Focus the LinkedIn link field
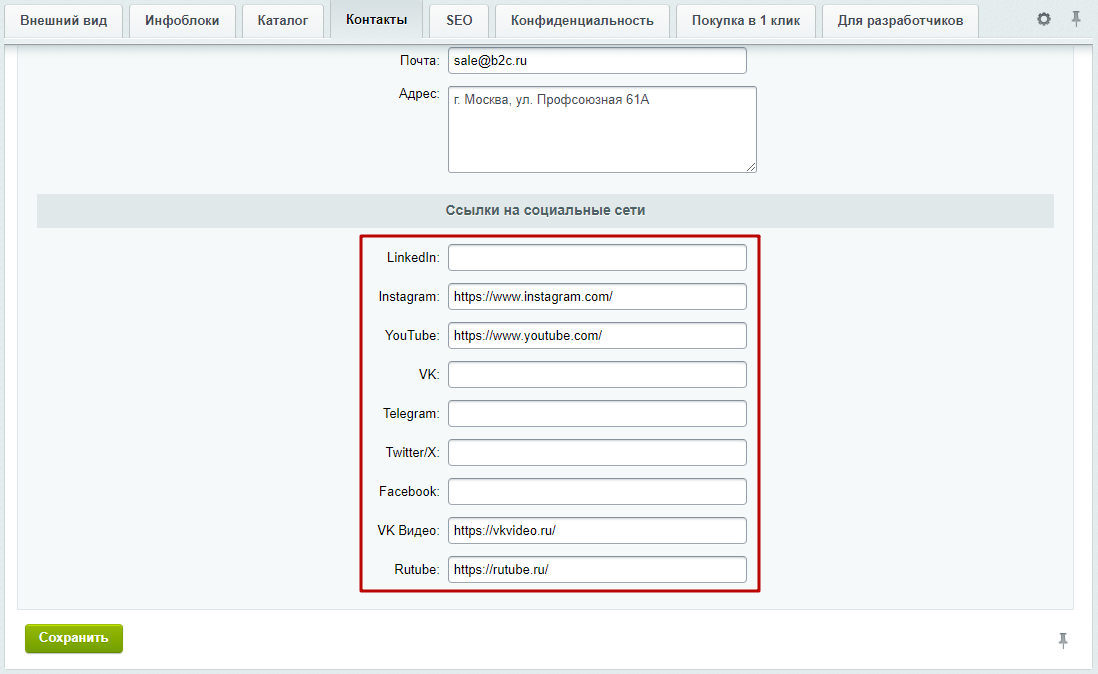This screenshot has height=674, width=1098. coord(597,258)
